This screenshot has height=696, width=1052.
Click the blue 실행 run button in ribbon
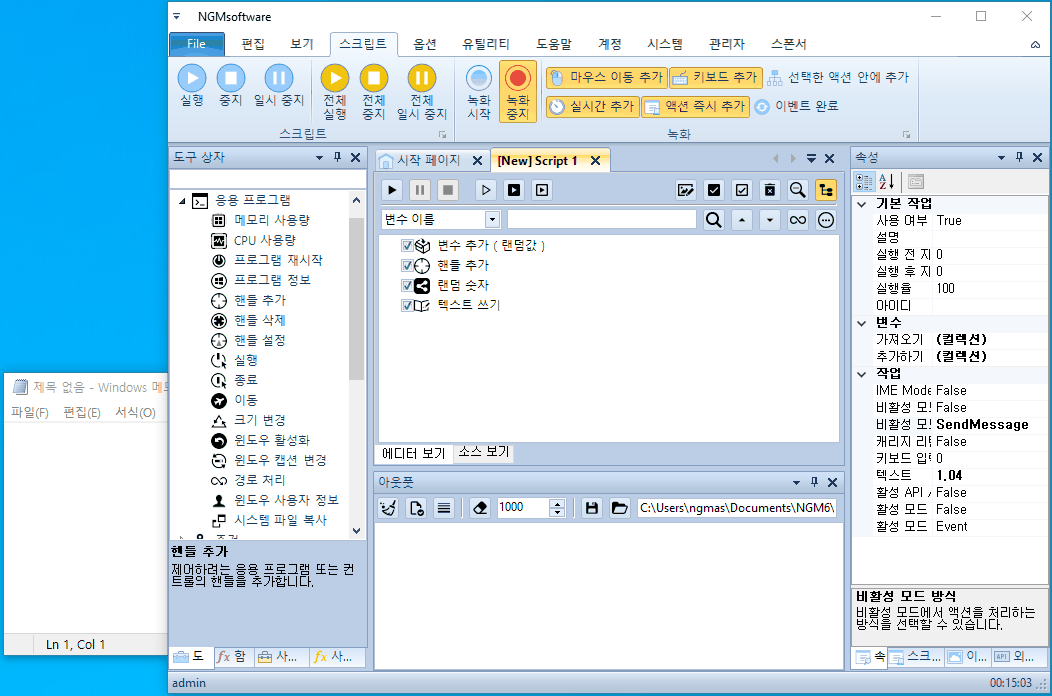(x=192, y=85)
